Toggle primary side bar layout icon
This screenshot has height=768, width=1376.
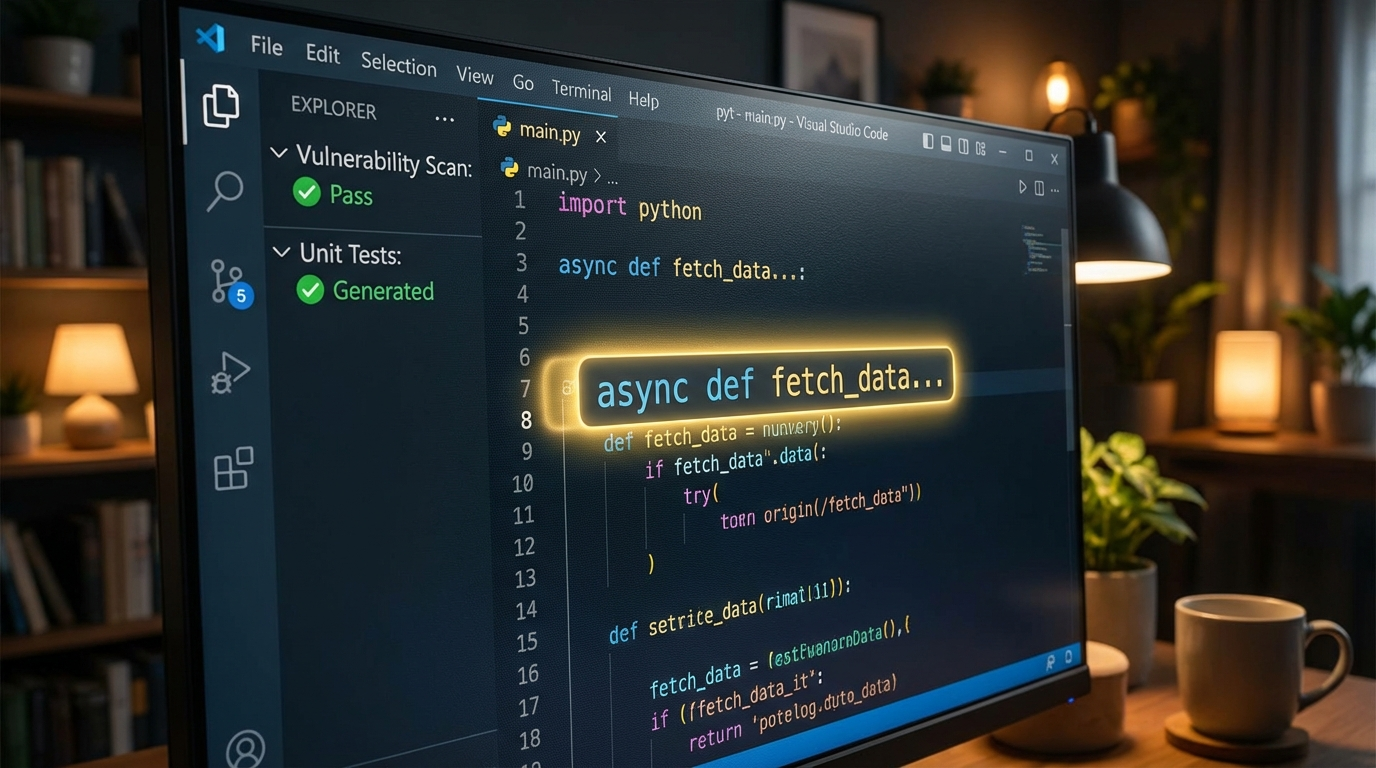(928, 143)
